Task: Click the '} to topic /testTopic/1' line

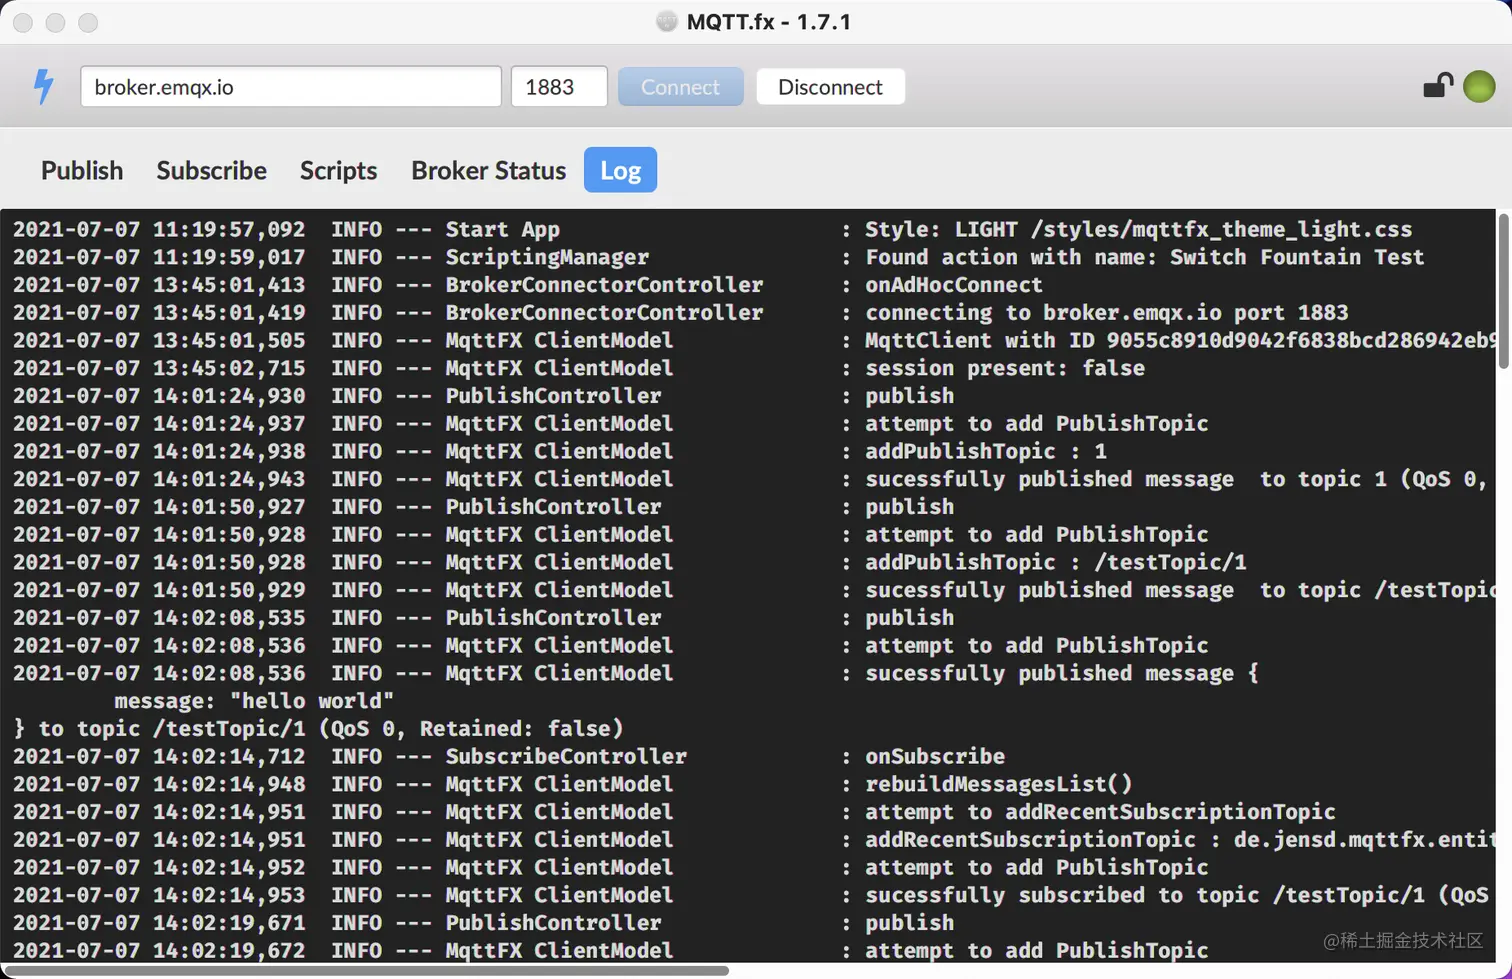Action: pyautogui.click(x=318, y=729)
